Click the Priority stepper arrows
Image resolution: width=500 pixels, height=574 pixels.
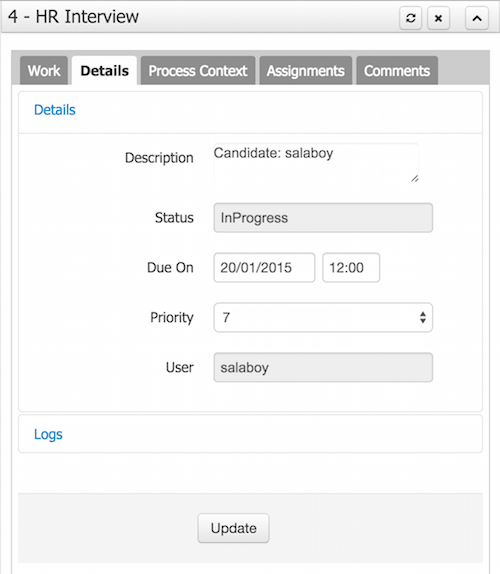[423, 317]
